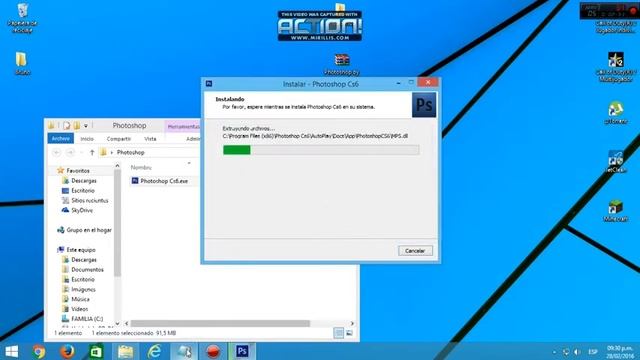Sort by the Nombre column header
640x360 pixels.
click(141, 167)
